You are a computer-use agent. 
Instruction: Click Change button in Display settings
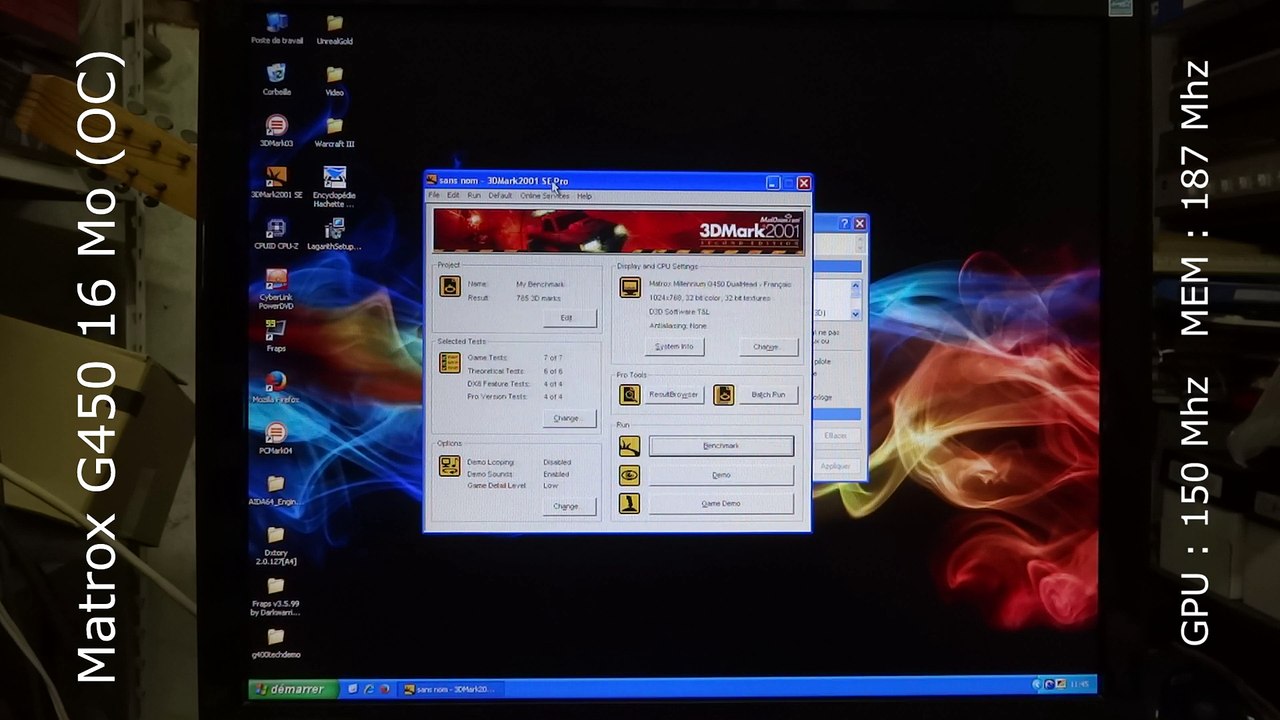(x=767, y=347)
